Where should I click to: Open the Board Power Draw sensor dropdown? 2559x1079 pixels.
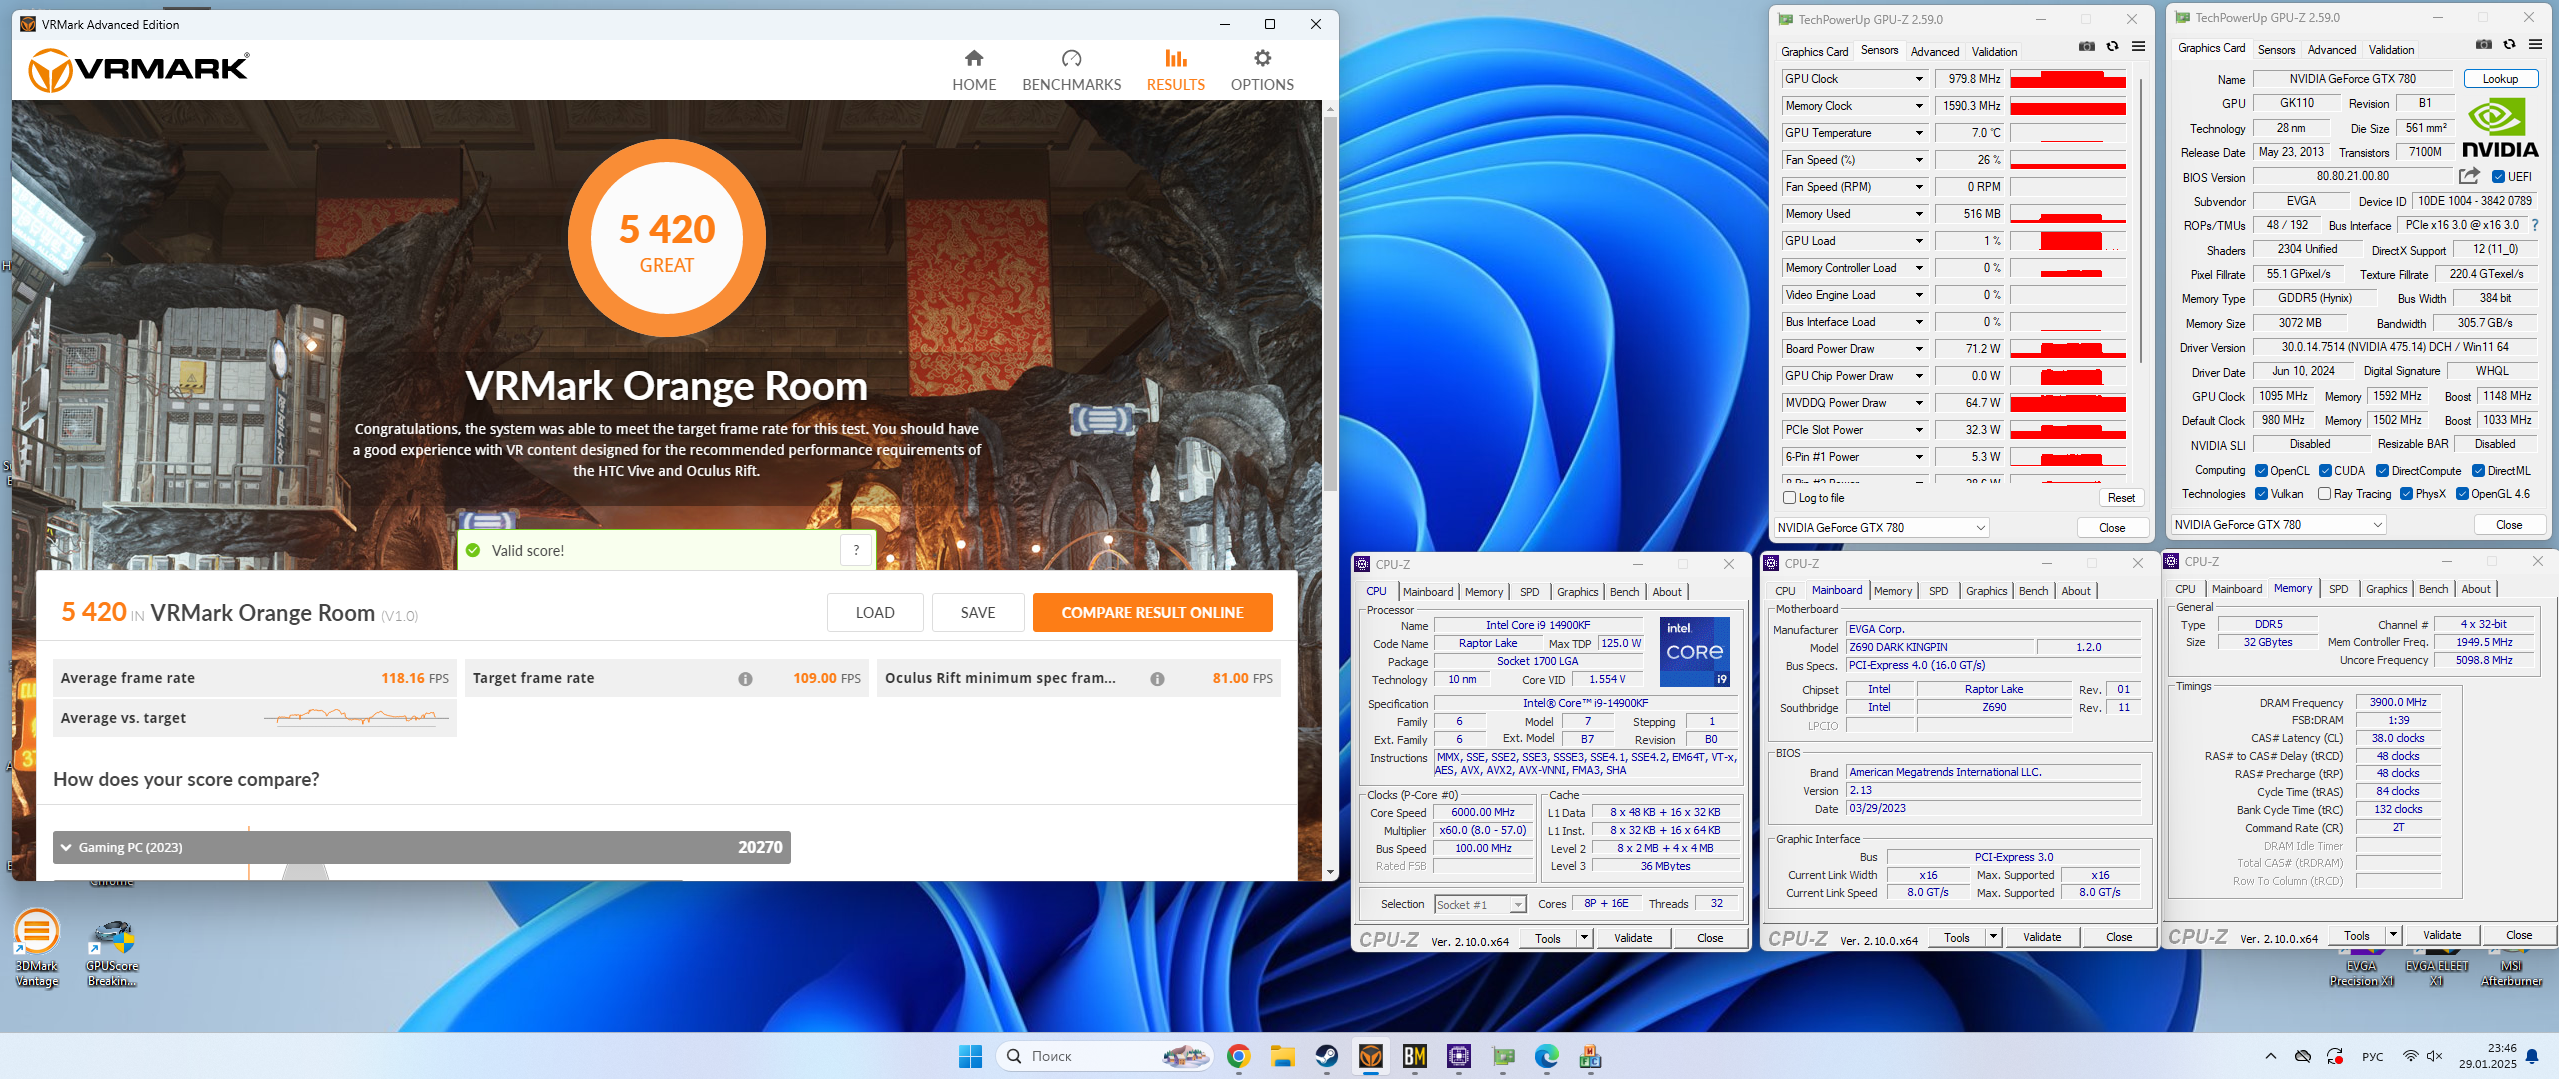(x=1919, y=349)
